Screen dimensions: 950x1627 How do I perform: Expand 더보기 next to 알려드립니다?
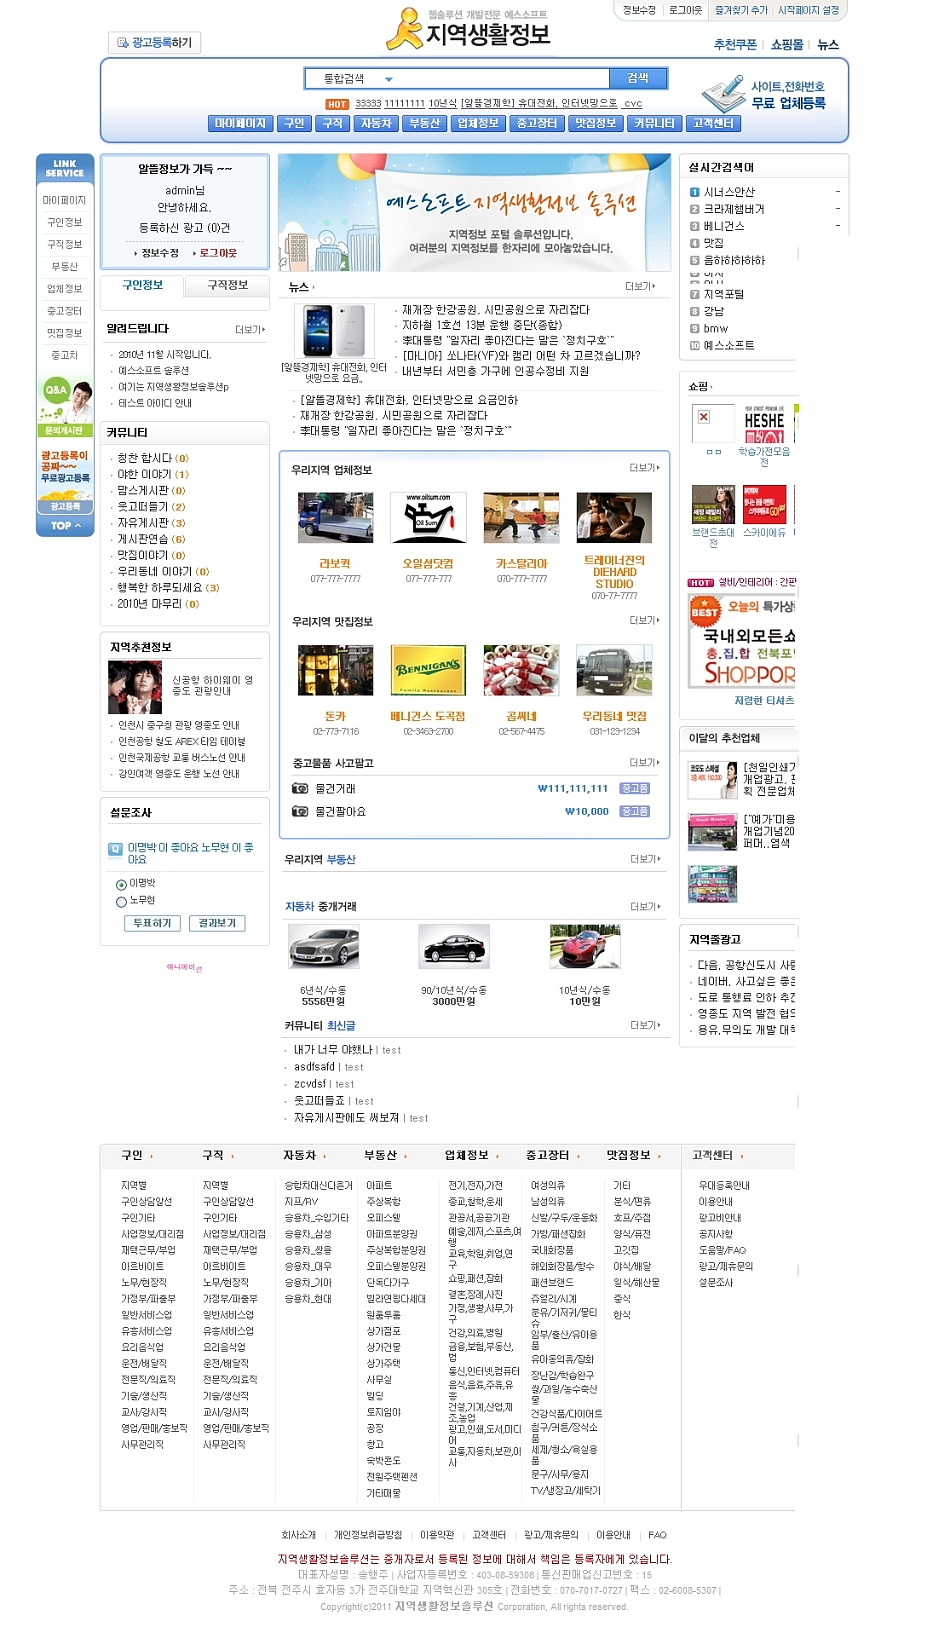pyautogui.click(x=250, y=329)
